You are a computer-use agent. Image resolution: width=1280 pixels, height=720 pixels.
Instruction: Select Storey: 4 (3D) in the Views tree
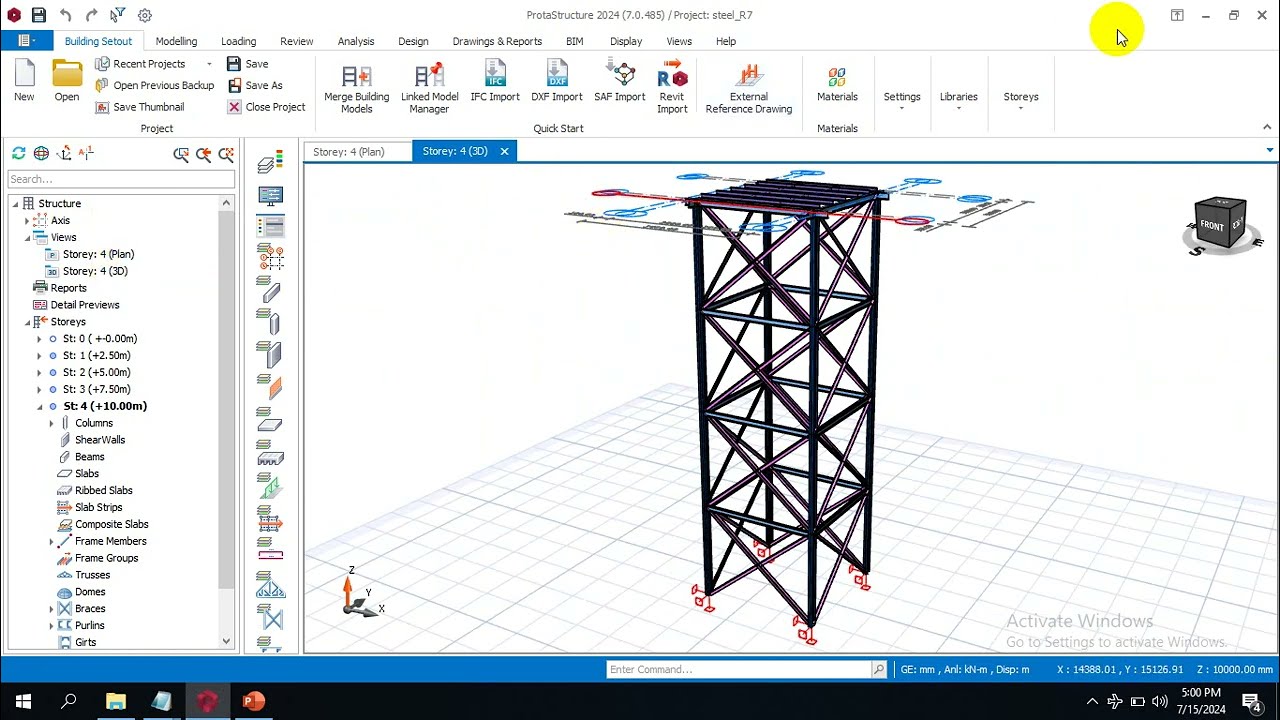pyautogui.click(x=95, y=271)
